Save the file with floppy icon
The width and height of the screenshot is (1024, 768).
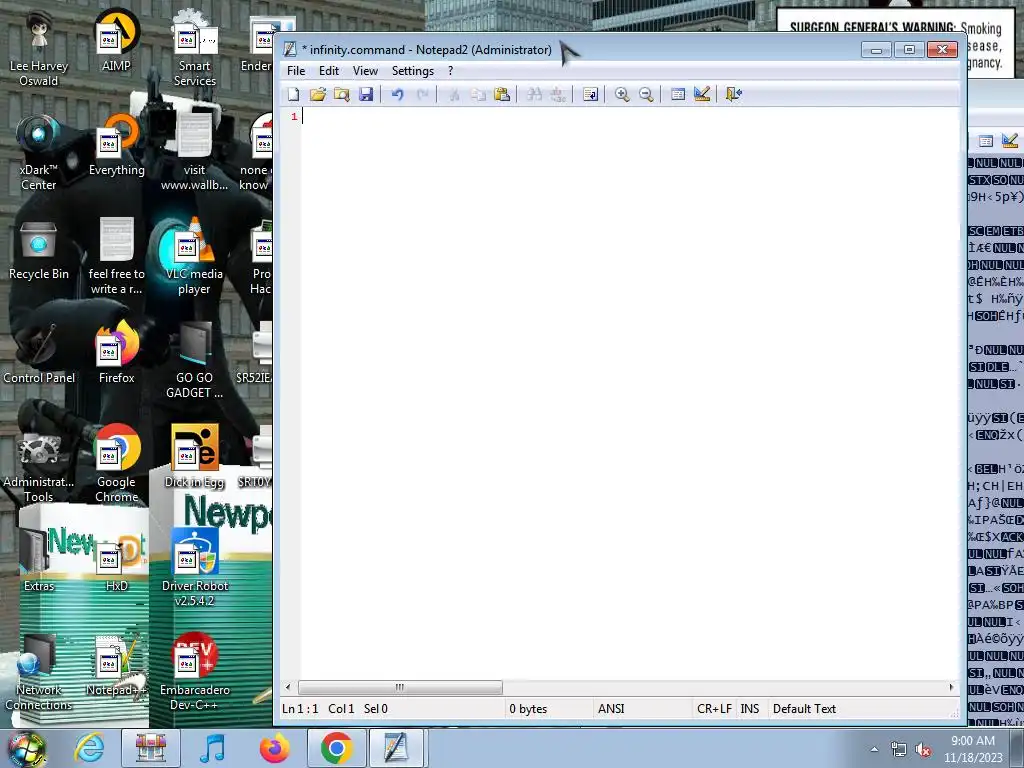click(x=366, y=94)
